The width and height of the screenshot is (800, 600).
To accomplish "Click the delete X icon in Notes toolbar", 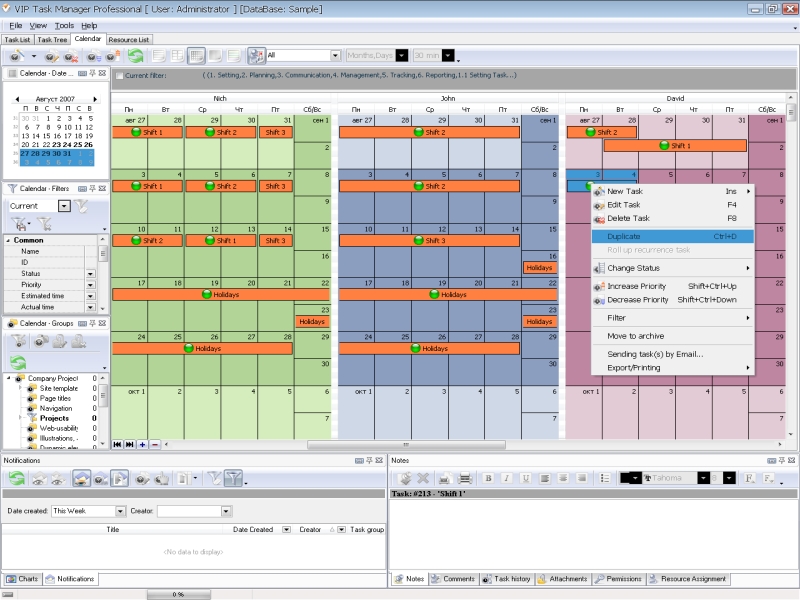I will coord(423,478).
